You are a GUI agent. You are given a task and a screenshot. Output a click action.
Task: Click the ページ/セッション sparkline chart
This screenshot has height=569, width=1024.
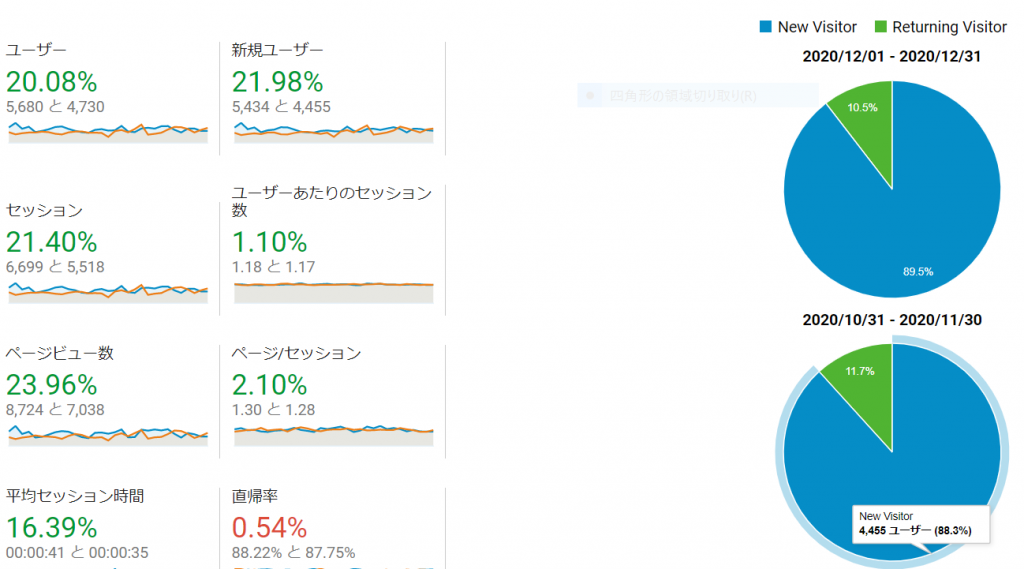coord(334,435)
